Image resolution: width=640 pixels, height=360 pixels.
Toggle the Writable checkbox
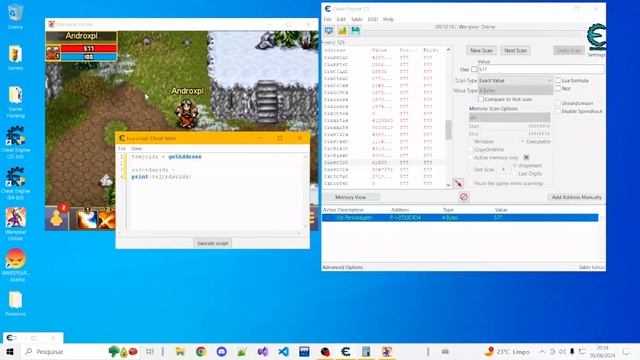click(x=470, y=141)
